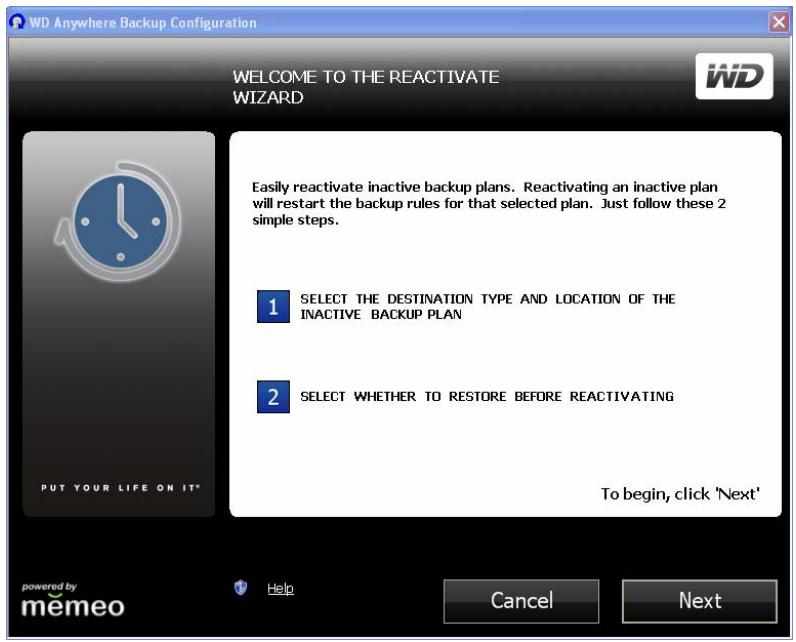Click the WD logo in the header

point(734,76)
